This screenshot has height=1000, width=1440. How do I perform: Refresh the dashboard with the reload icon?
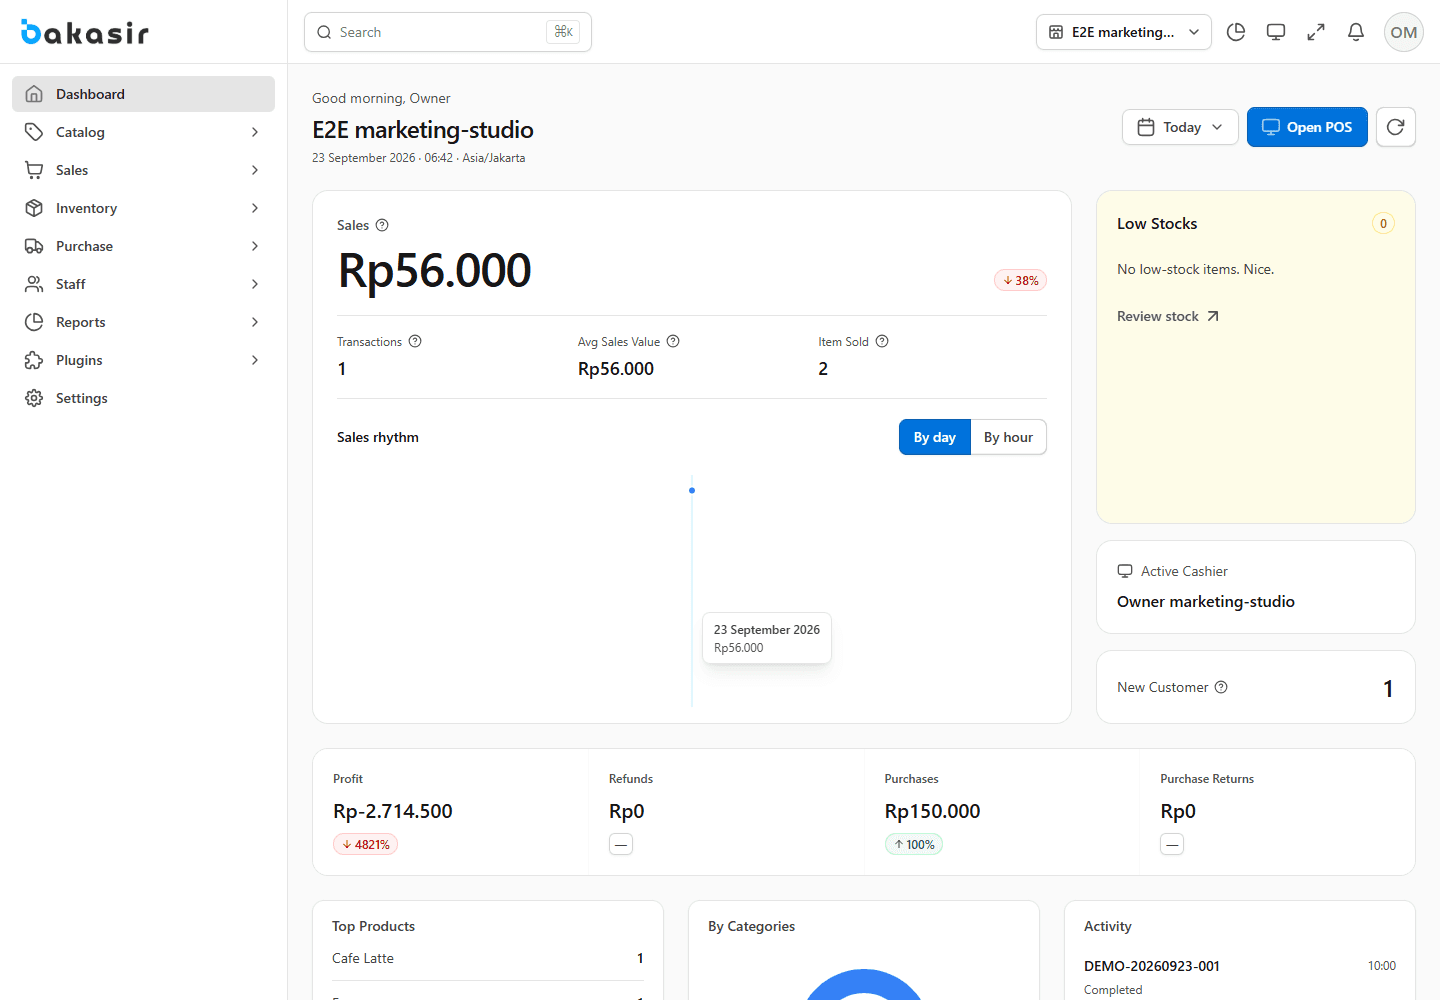(1396, 127)
